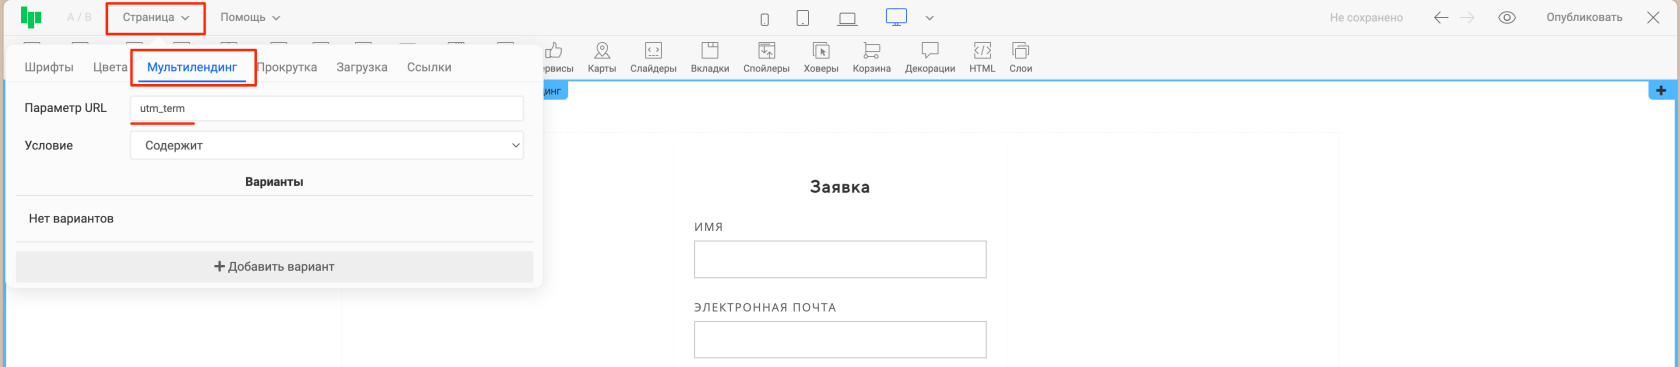Open the Шрифты tab

click(x=49, y=67)
